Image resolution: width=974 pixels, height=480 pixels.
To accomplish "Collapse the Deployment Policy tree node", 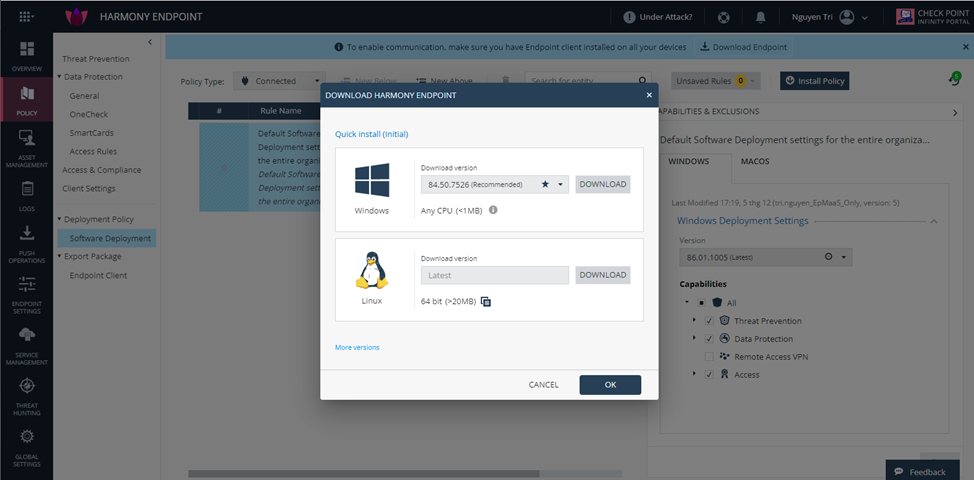I will click(59, 219).
